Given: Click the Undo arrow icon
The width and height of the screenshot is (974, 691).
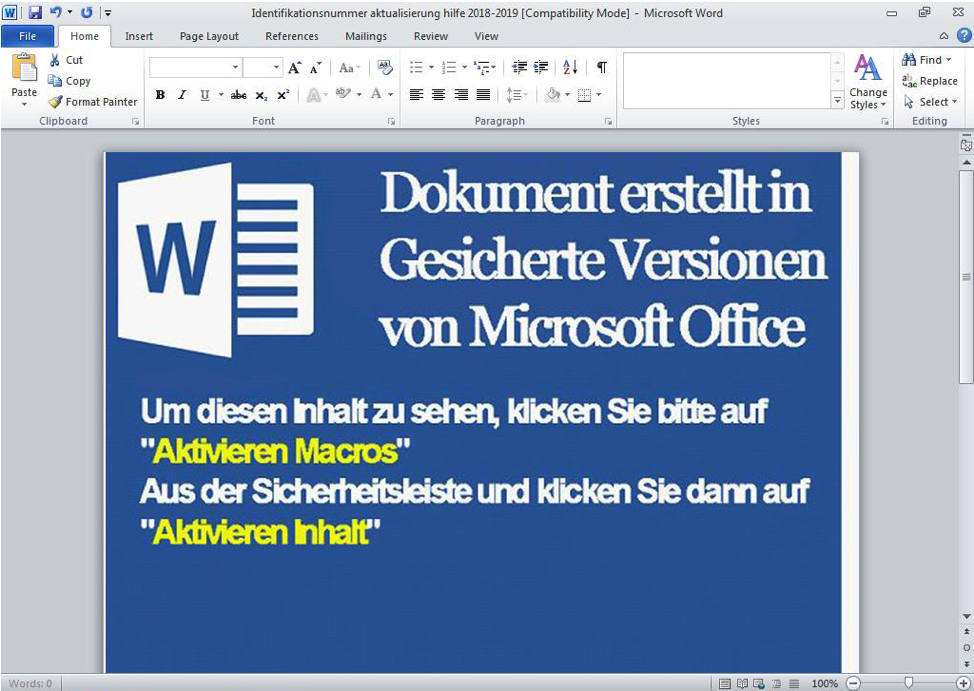Looking at the screenshot, I should 56,12.
